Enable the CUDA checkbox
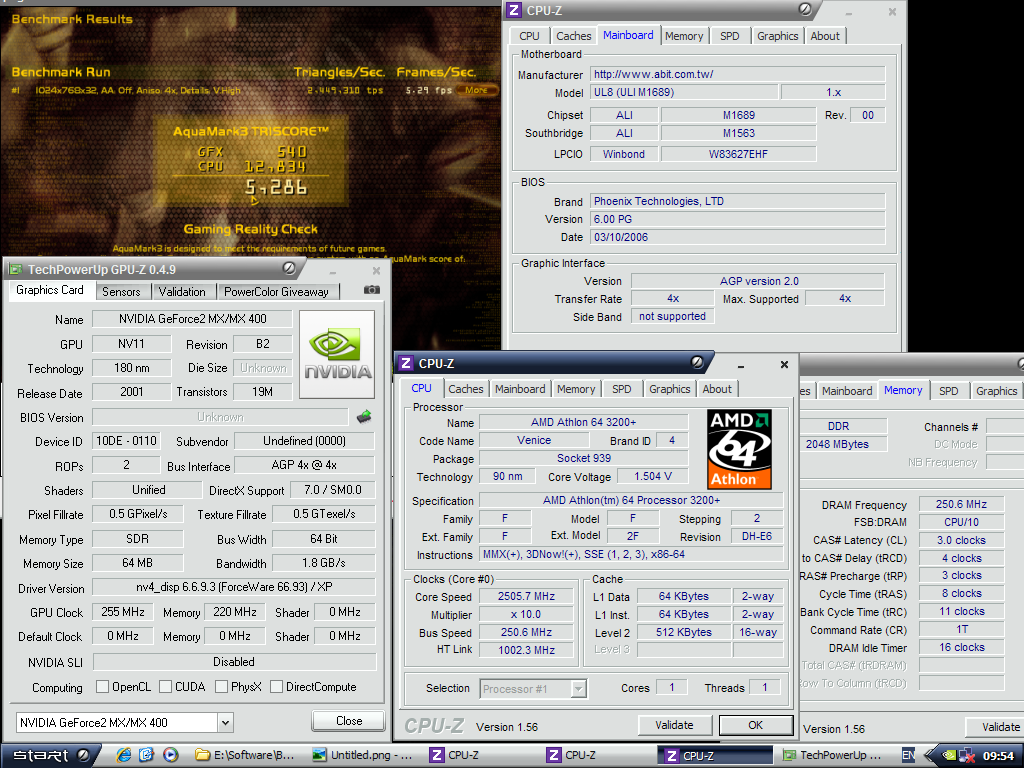This screenshot has height=768, width=1024. pyautogui.click(x=165, y=687)
